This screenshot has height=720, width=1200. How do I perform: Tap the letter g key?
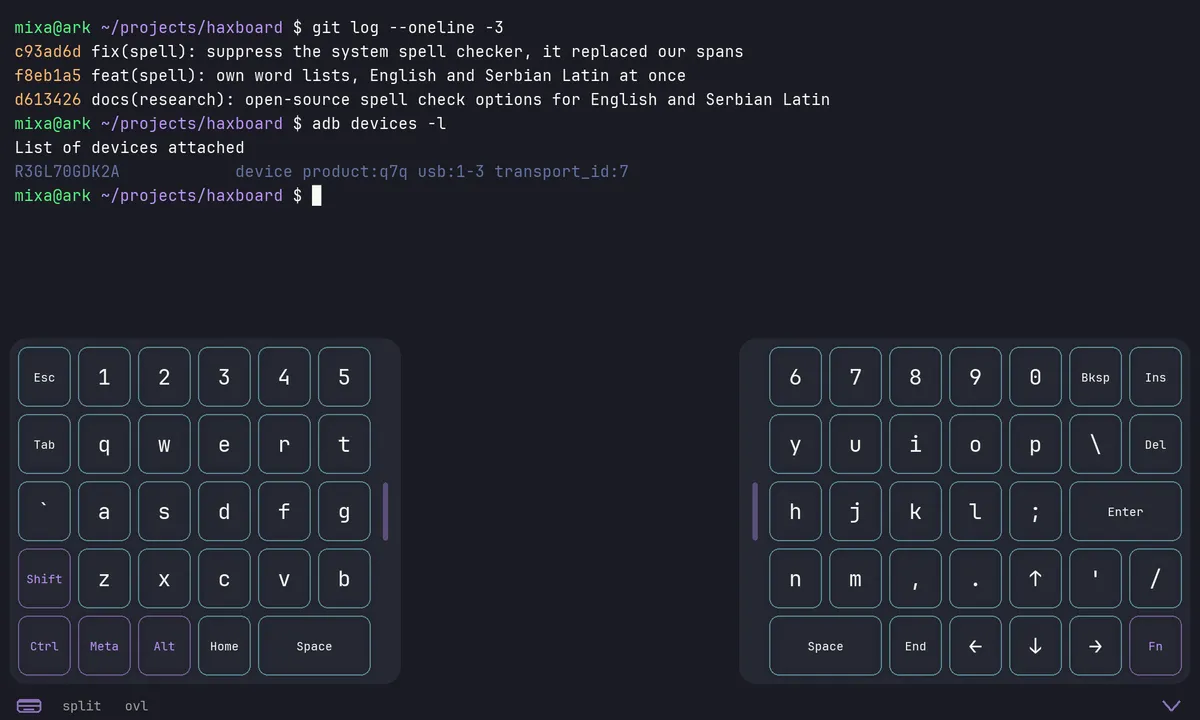tap(344, 511)
